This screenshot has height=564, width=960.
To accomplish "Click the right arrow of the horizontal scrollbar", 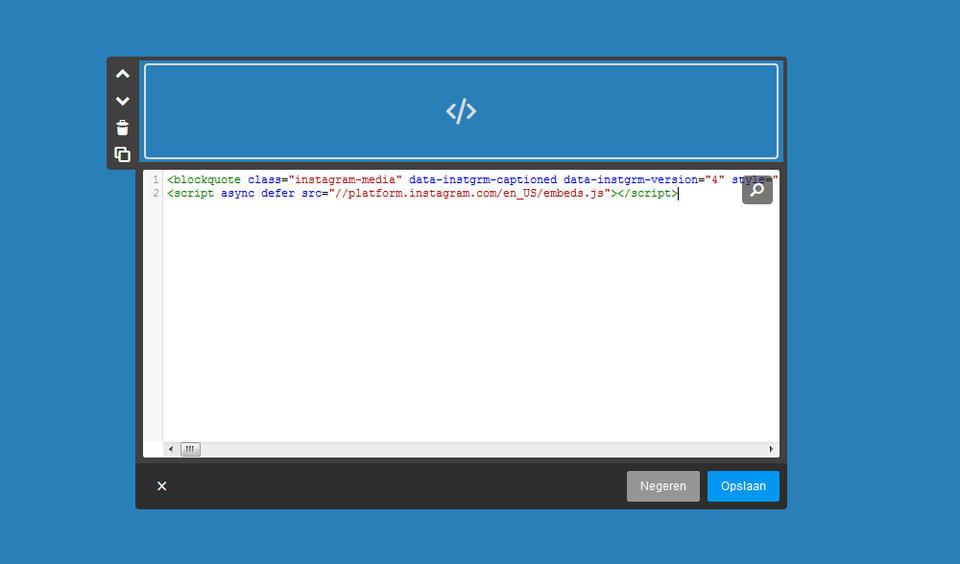I will point(771,449).
